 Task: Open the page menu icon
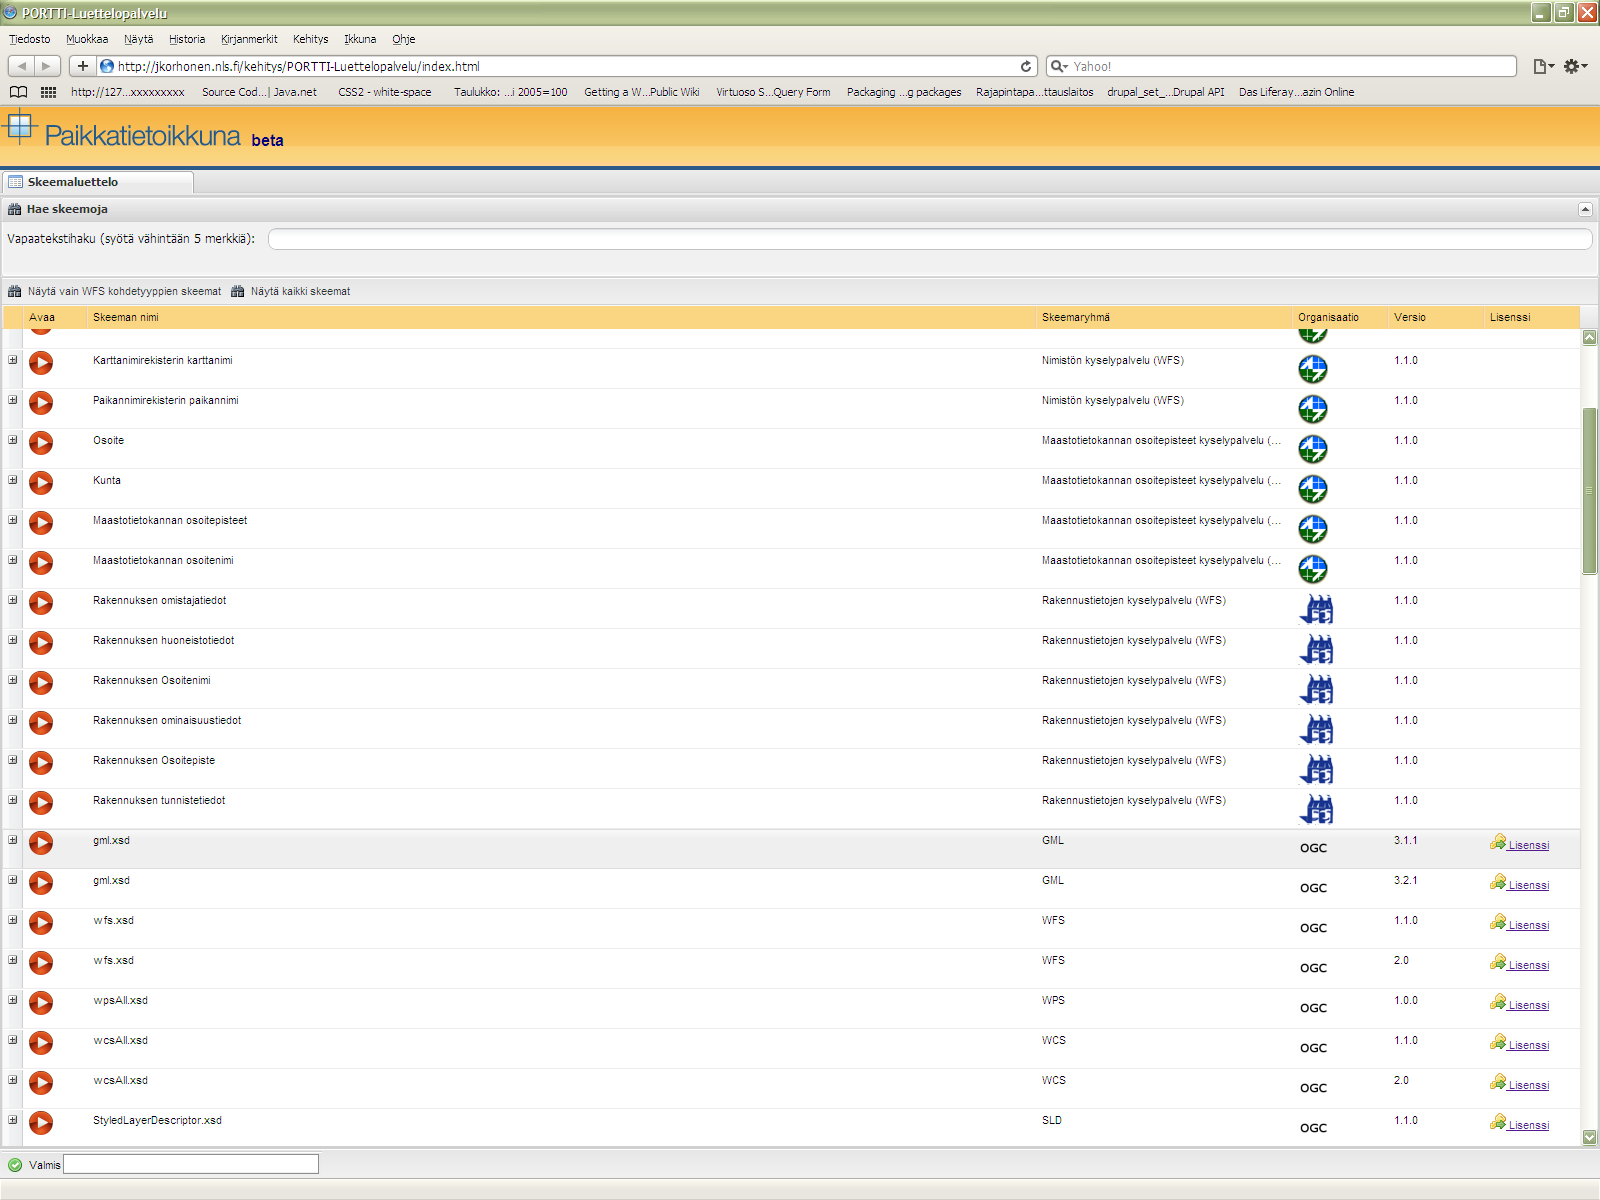(1544, 66)
